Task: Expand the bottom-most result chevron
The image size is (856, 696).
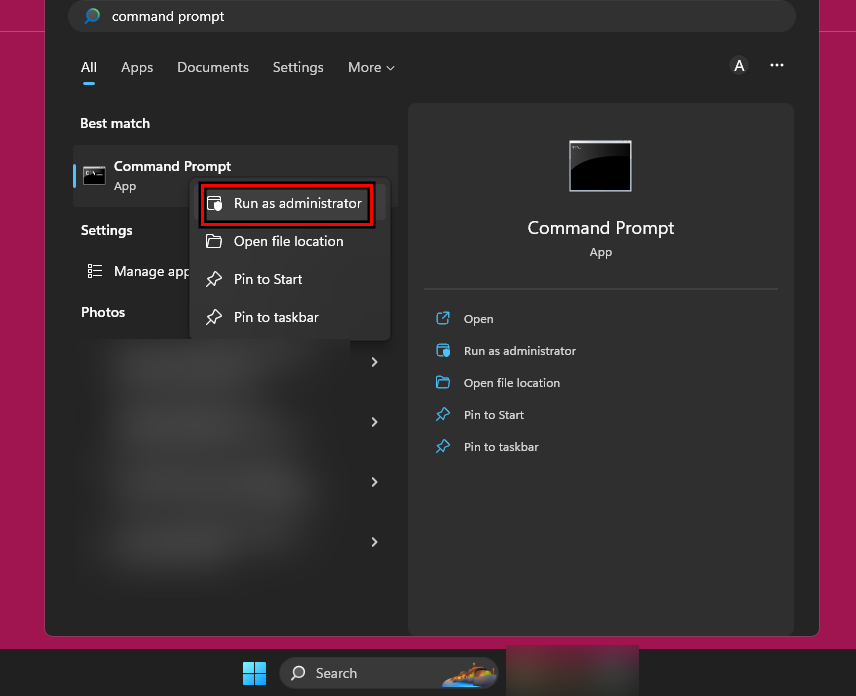Action: point(374,542)
